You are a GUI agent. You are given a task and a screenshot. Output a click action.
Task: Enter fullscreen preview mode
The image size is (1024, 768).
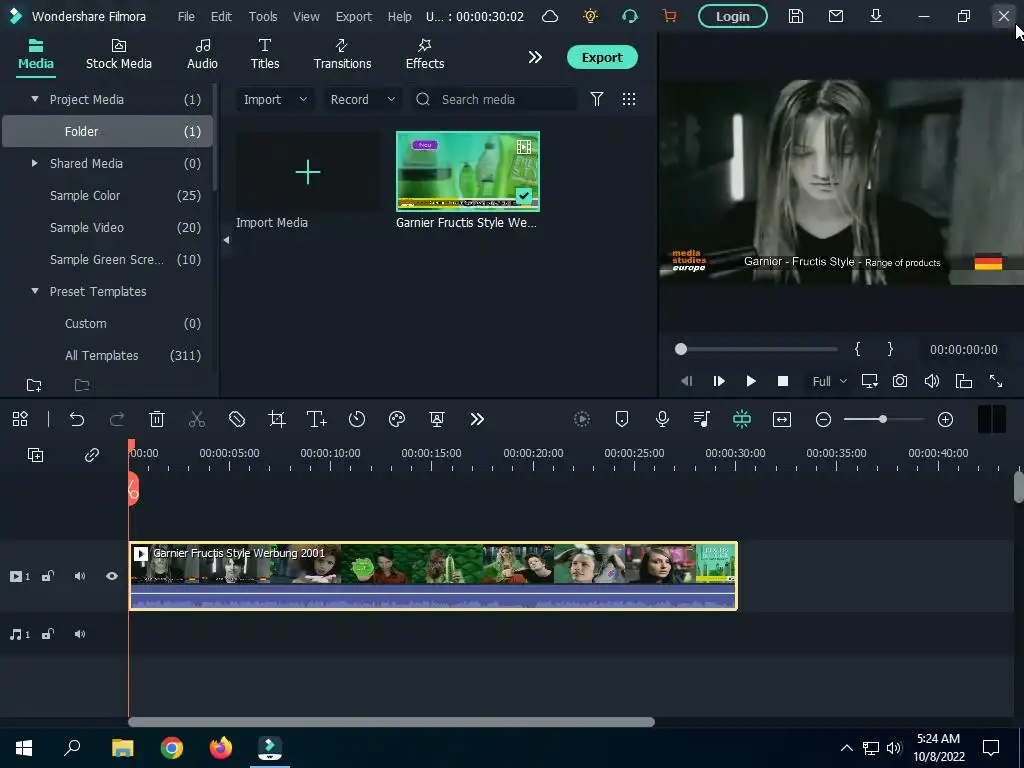[996, 381]
